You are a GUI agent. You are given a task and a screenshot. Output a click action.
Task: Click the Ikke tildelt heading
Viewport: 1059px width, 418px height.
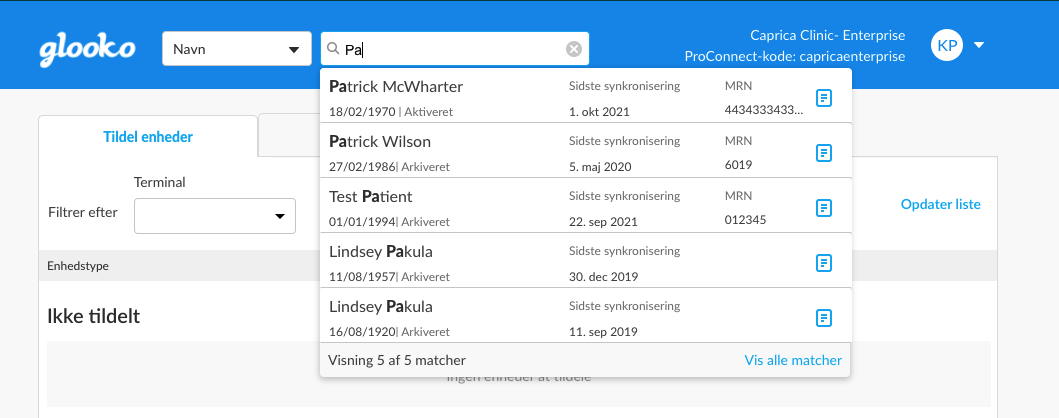point(93,315)
